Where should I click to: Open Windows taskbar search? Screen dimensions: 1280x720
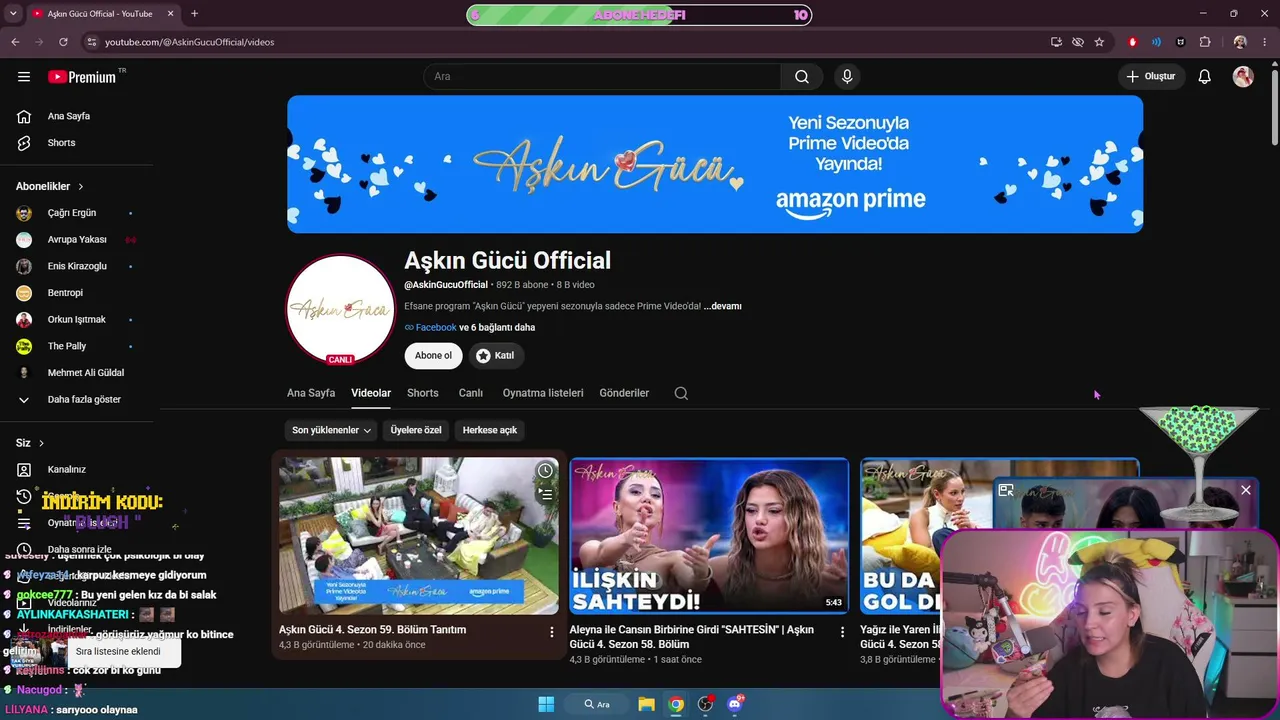click(597, 704)
